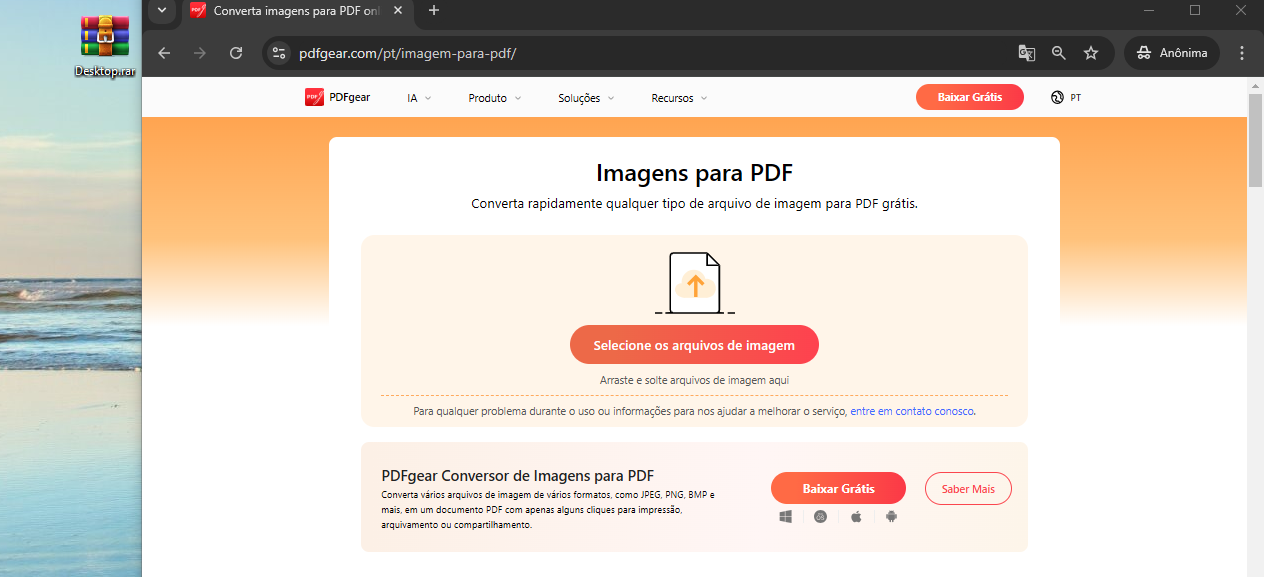Click the Android platform icon
This screenshot has height=577, width=1264.
click(x=891, y=517)
